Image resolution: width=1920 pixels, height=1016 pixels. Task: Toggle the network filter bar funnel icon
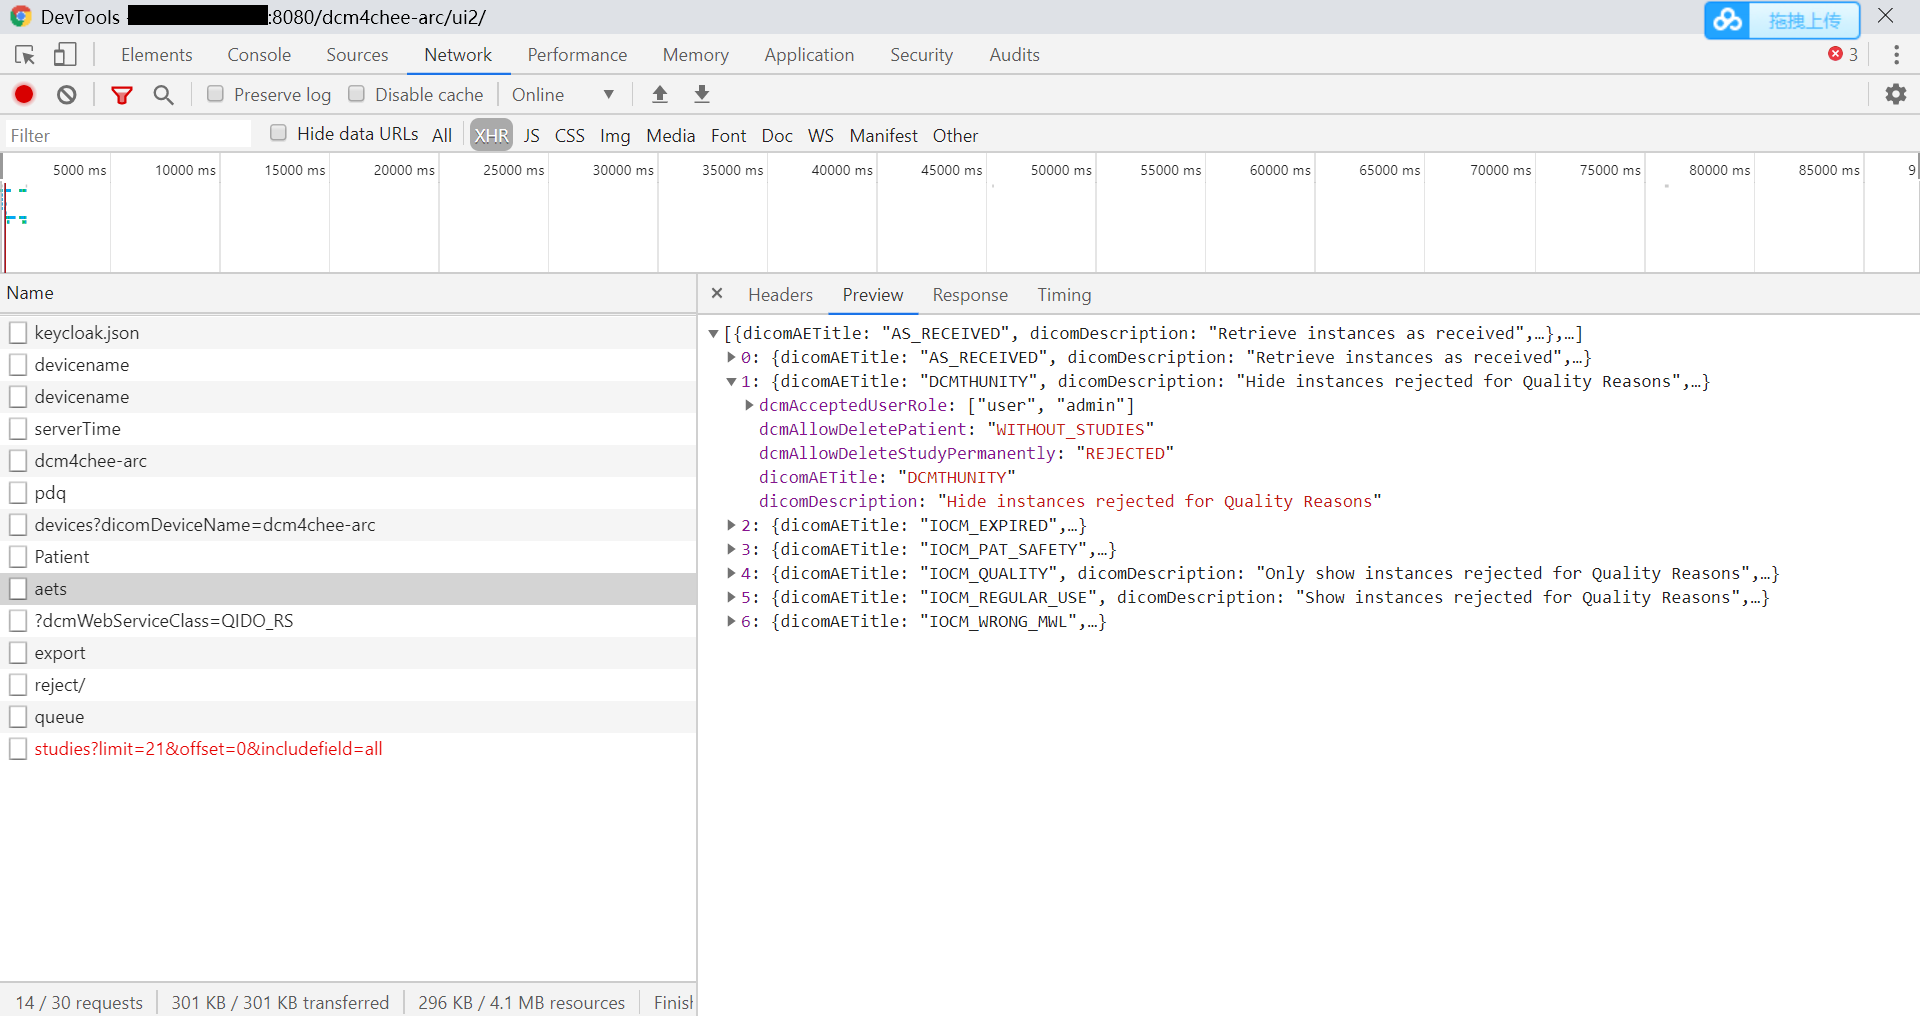[x=122, y=94]
